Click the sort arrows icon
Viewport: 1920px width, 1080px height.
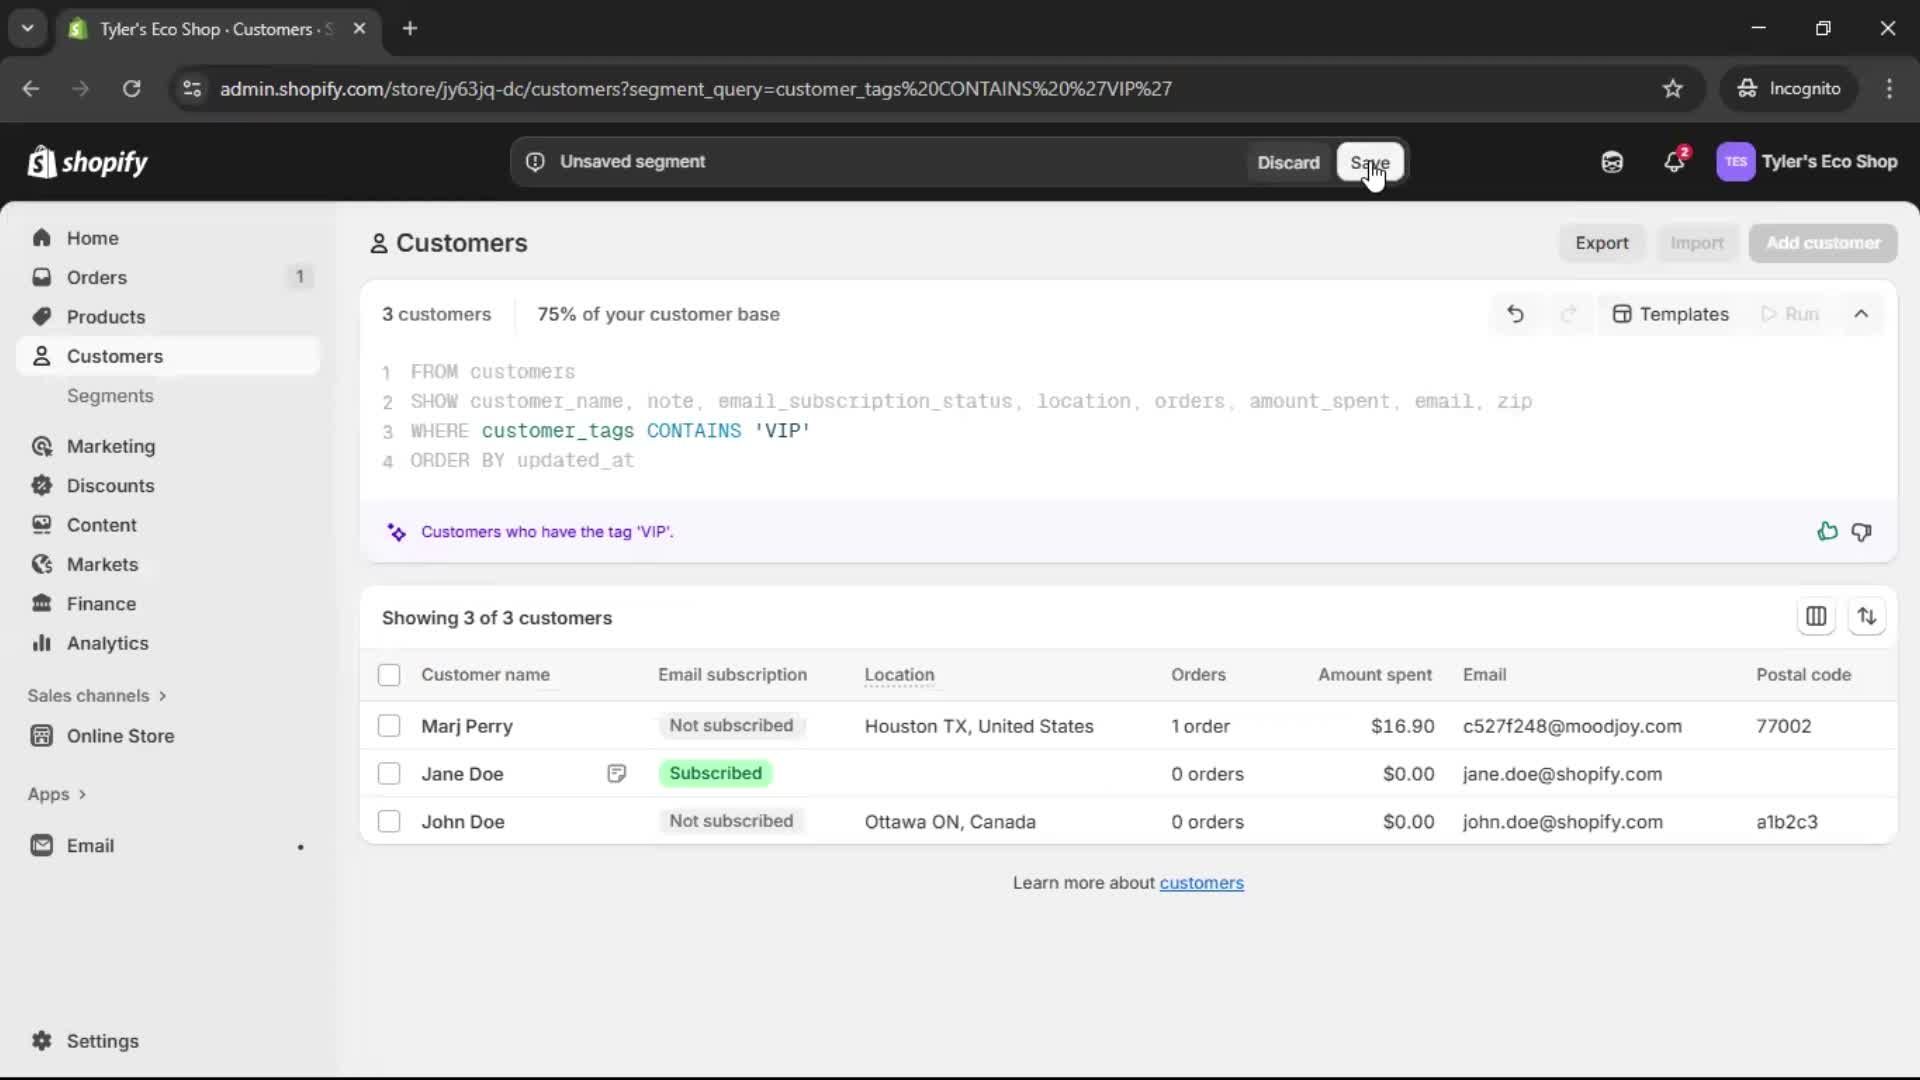[1866, 617]
